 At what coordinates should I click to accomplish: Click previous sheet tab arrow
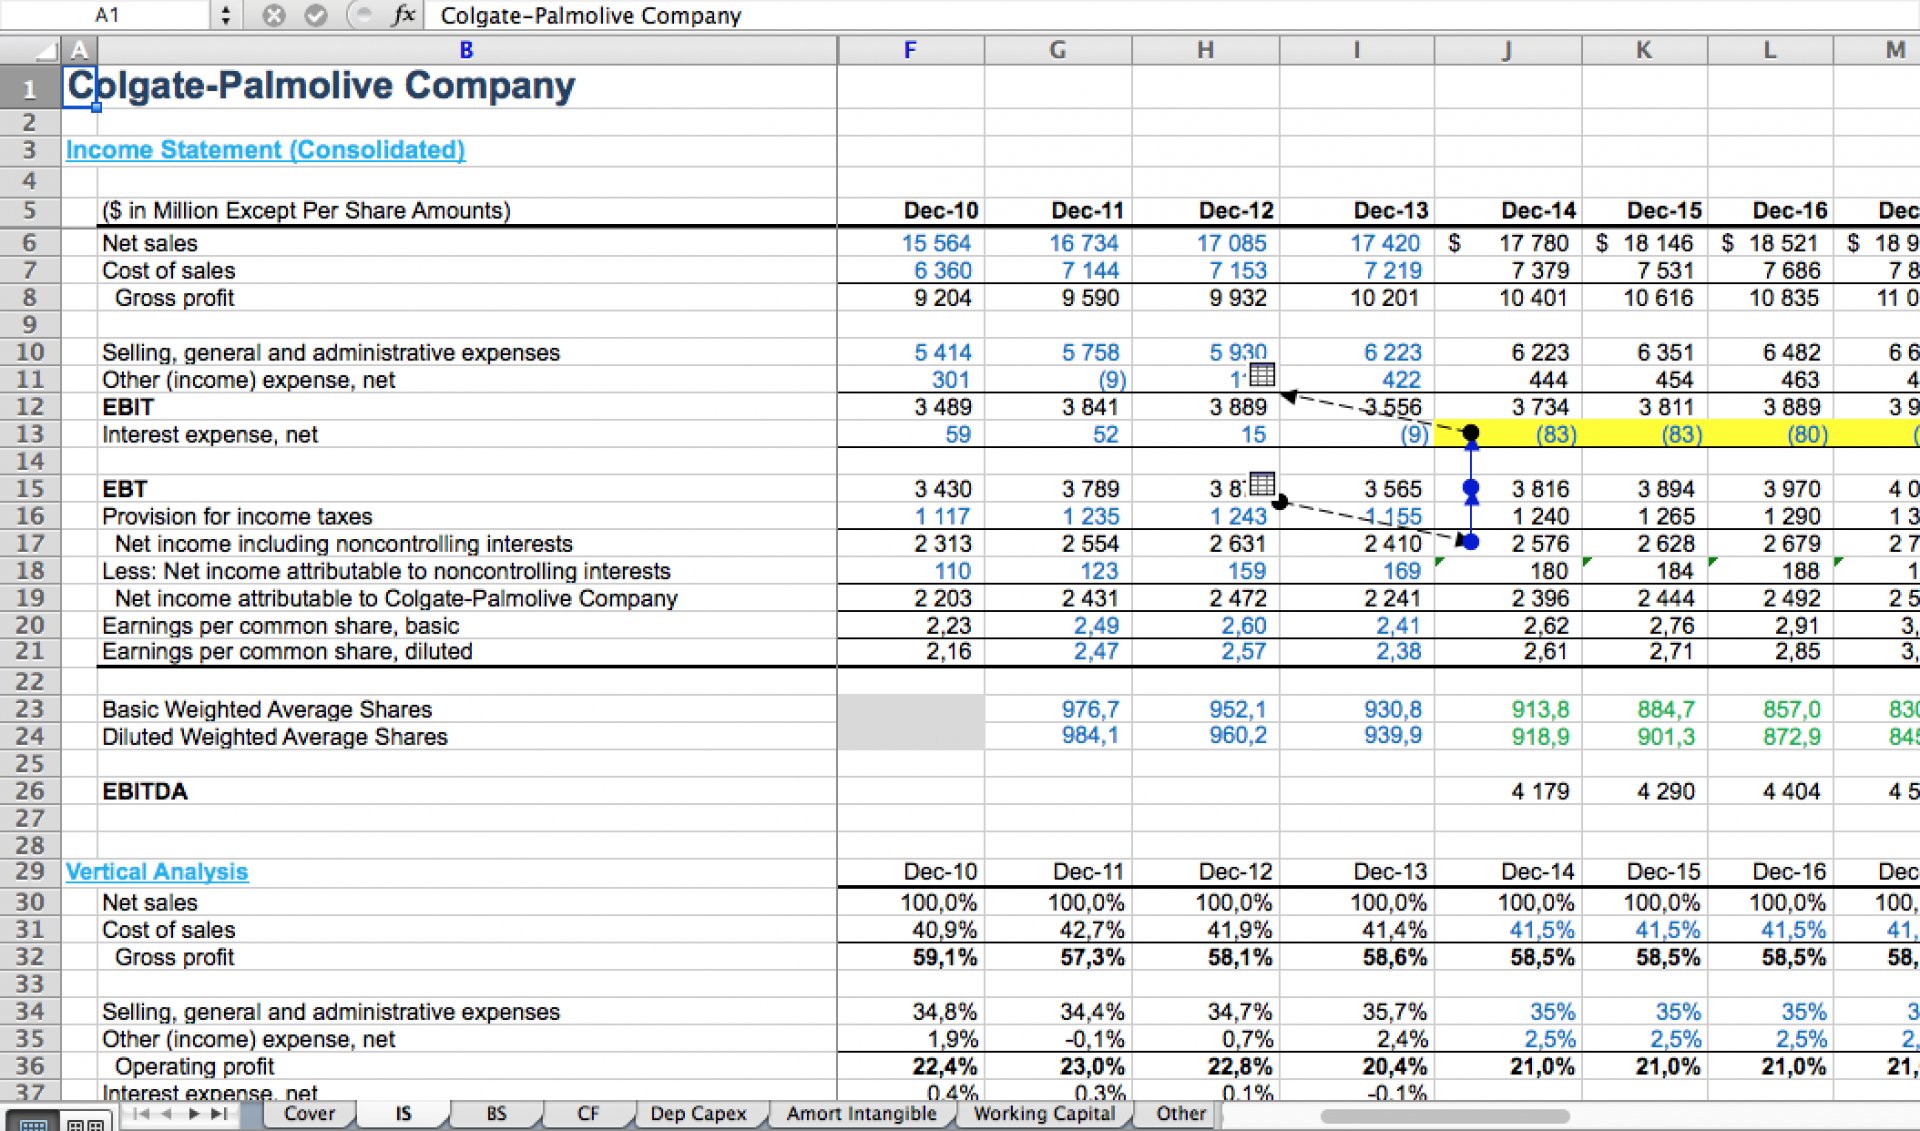(x=167, y=1114)
